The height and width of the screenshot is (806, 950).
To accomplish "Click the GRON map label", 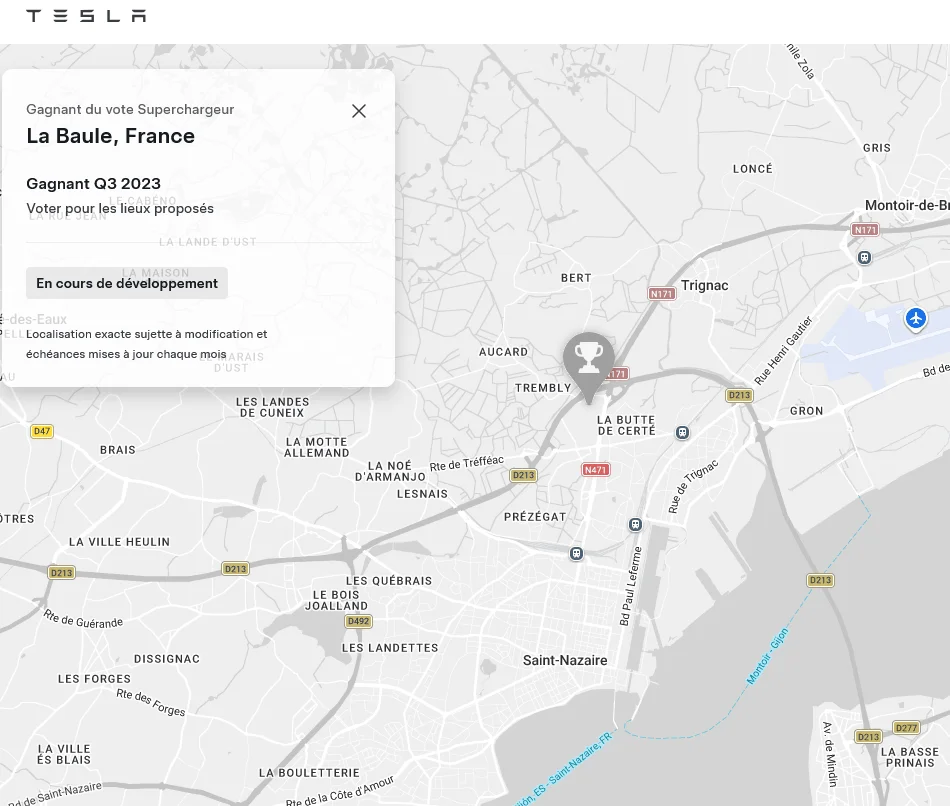I will coord(806,411).
